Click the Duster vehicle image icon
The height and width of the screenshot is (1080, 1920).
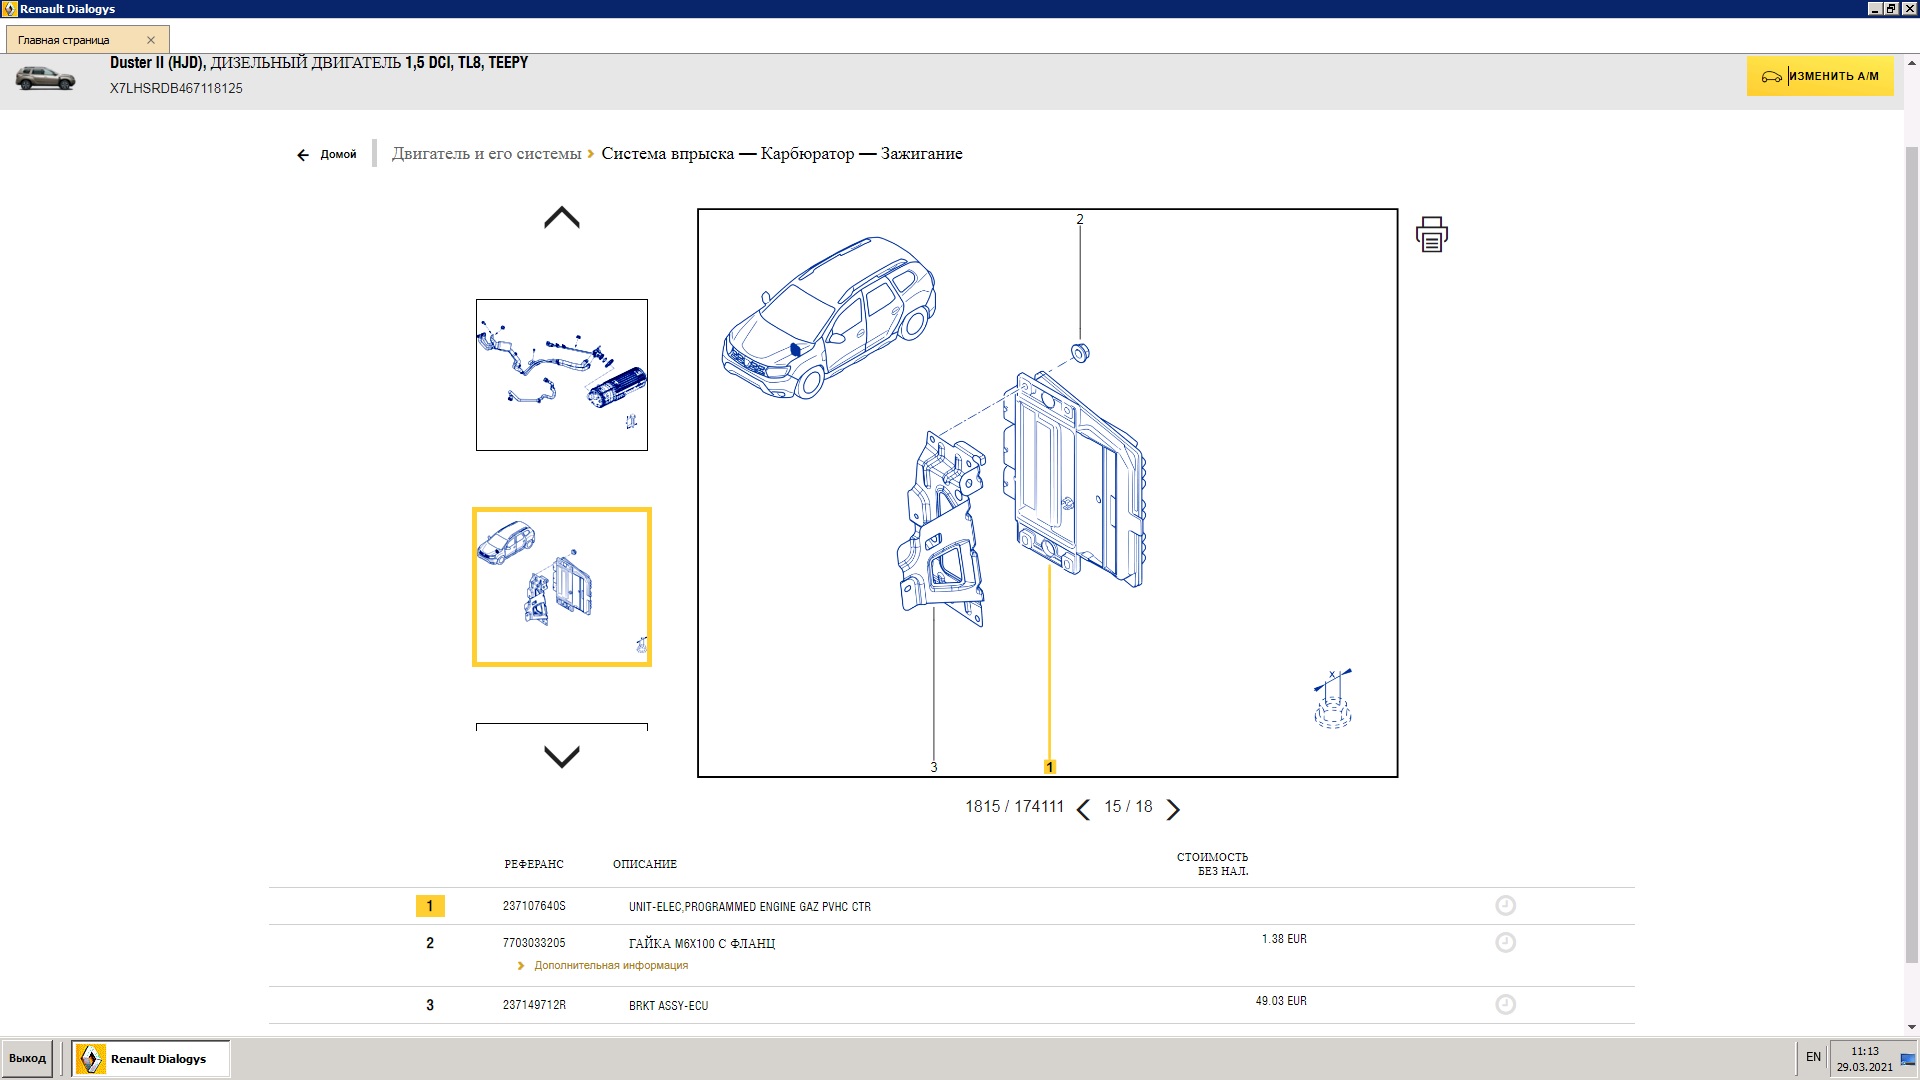click(45, 77)
